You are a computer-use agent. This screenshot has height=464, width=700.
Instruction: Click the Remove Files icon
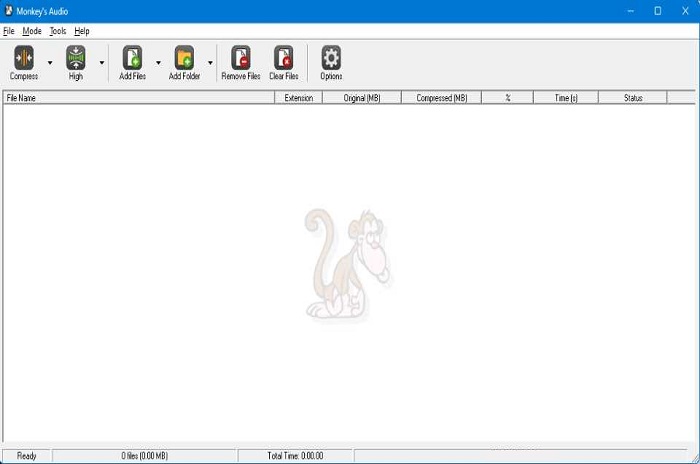[x=240, y=58]
